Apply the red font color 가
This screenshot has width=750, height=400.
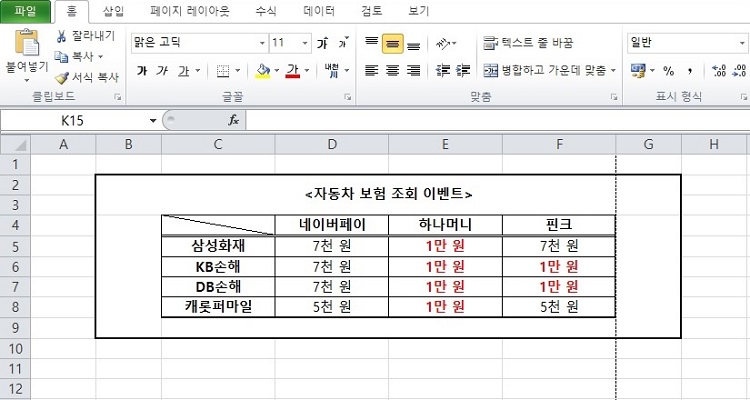(293, 71)
